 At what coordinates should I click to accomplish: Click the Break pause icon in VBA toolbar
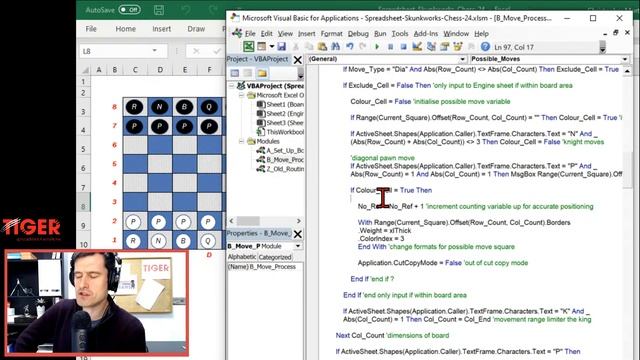pyautogui.click(x=390, y=47)
